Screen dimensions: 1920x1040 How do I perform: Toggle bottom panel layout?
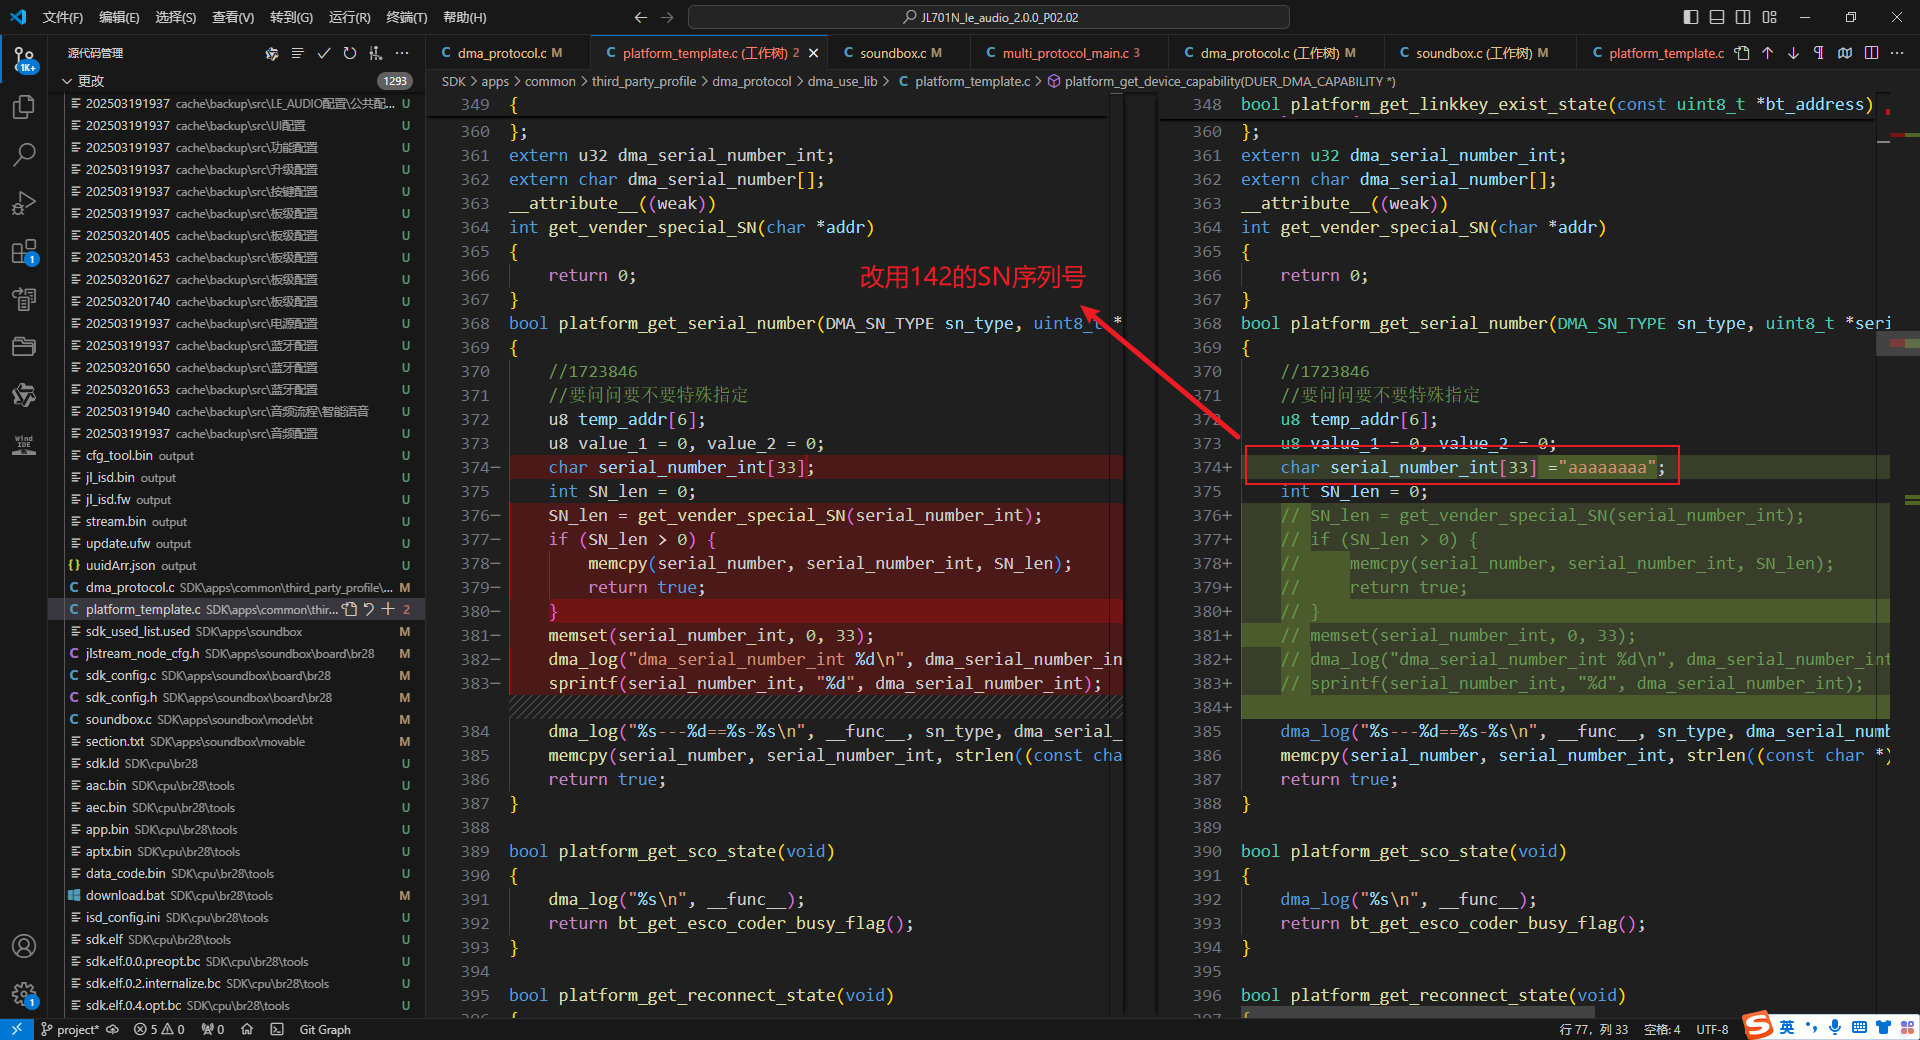[1717, 17]
